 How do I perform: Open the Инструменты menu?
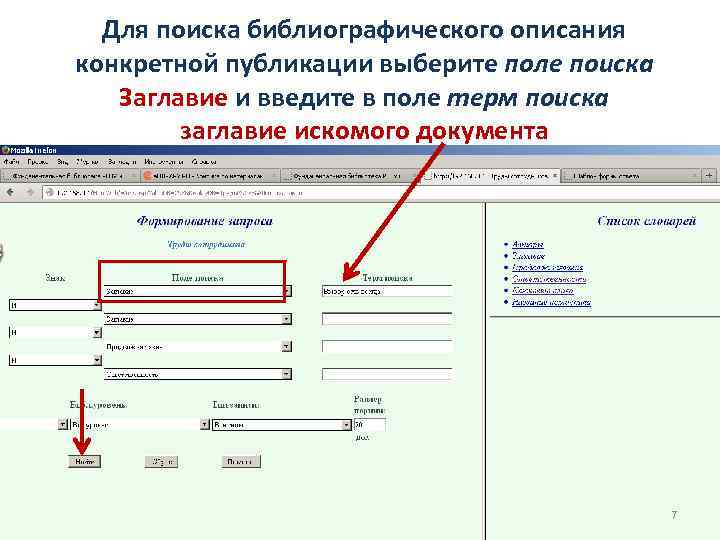pos(164,162)
